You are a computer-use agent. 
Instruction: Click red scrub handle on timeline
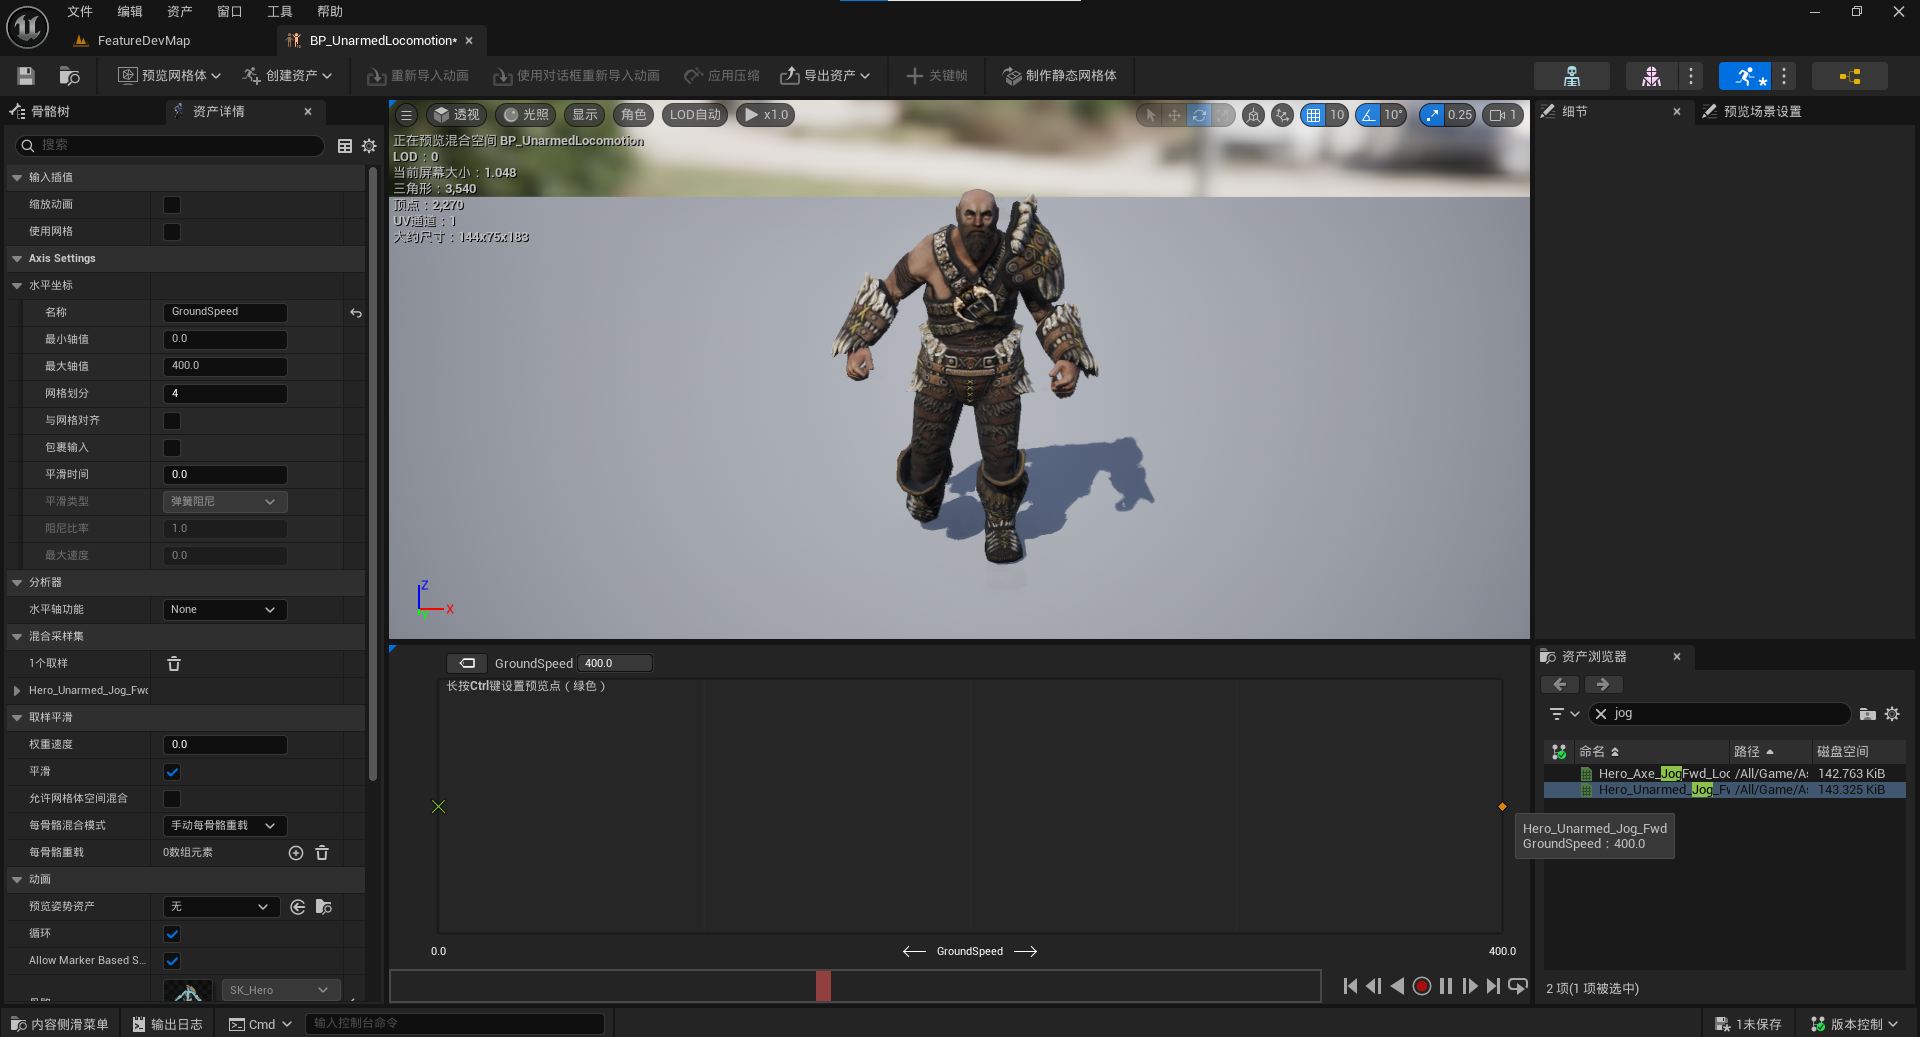point(823,986)
